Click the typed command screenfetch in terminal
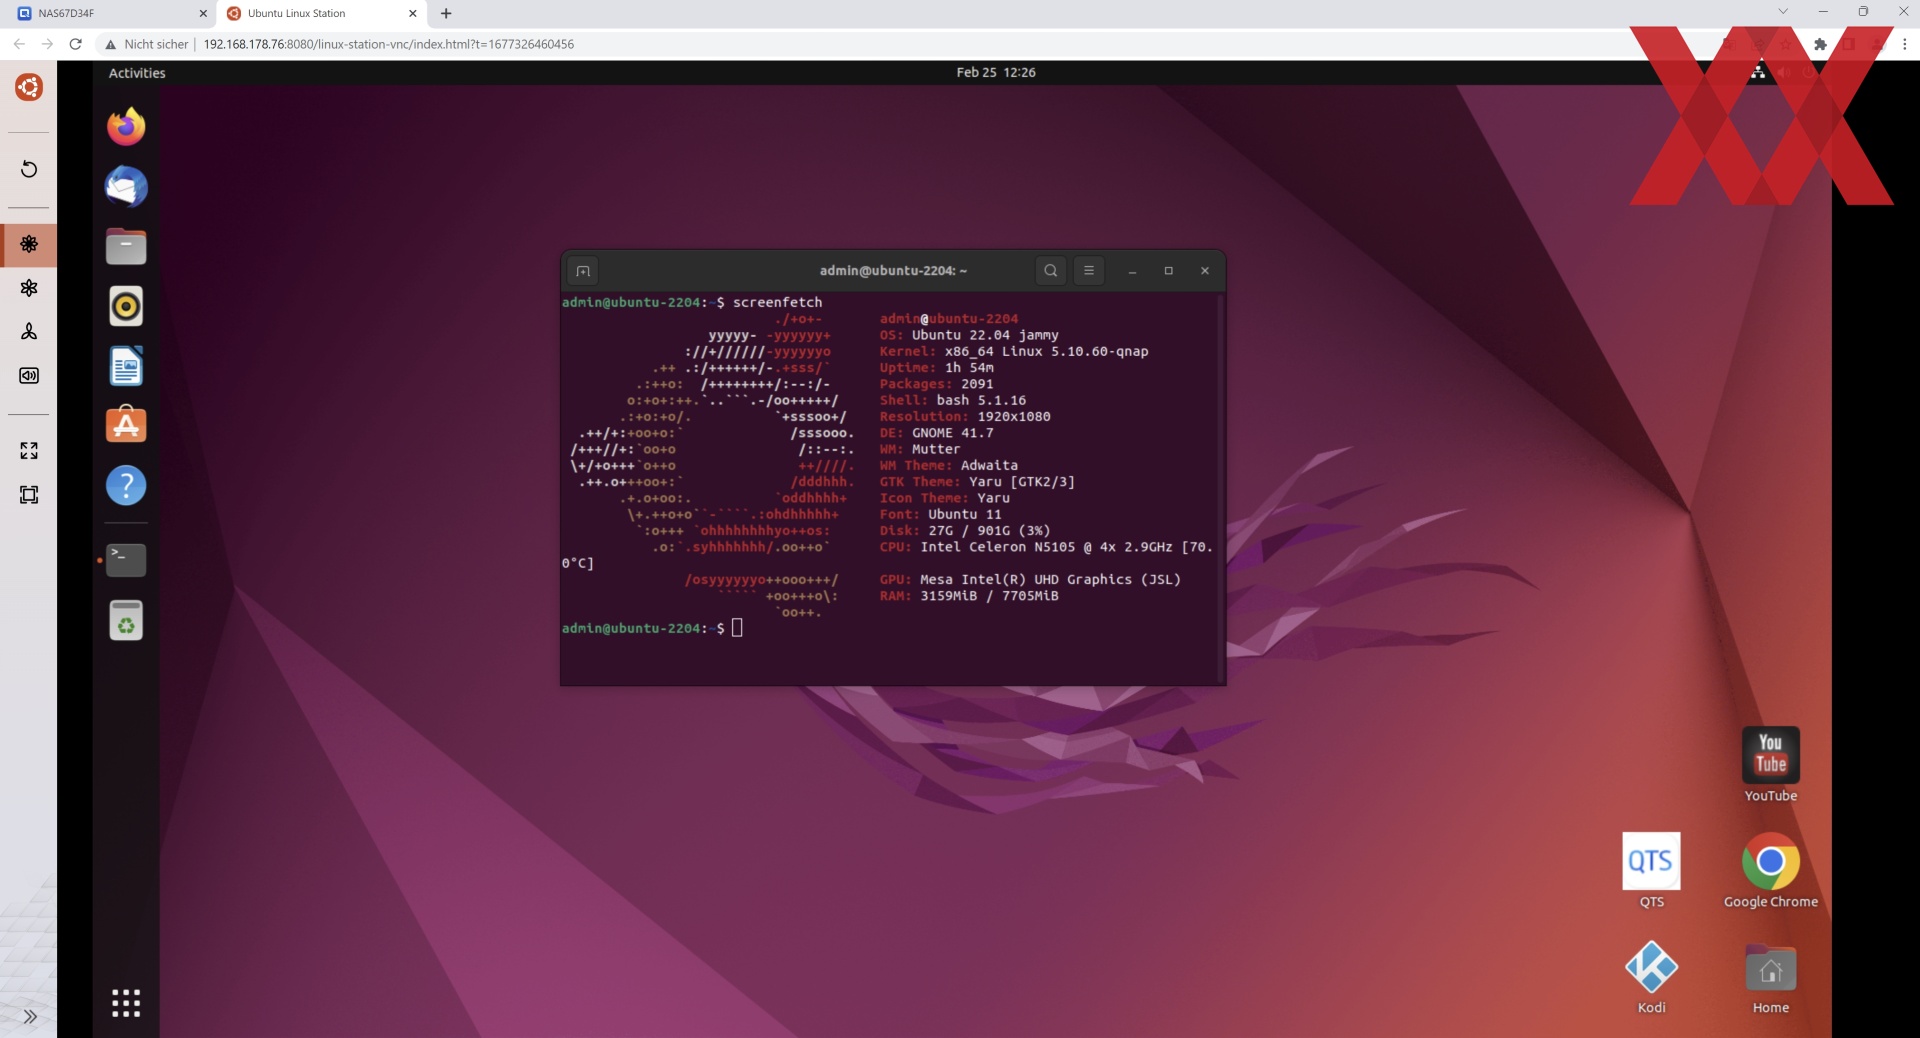Viewport: 1920px width, 1038px height. (777, 302)
